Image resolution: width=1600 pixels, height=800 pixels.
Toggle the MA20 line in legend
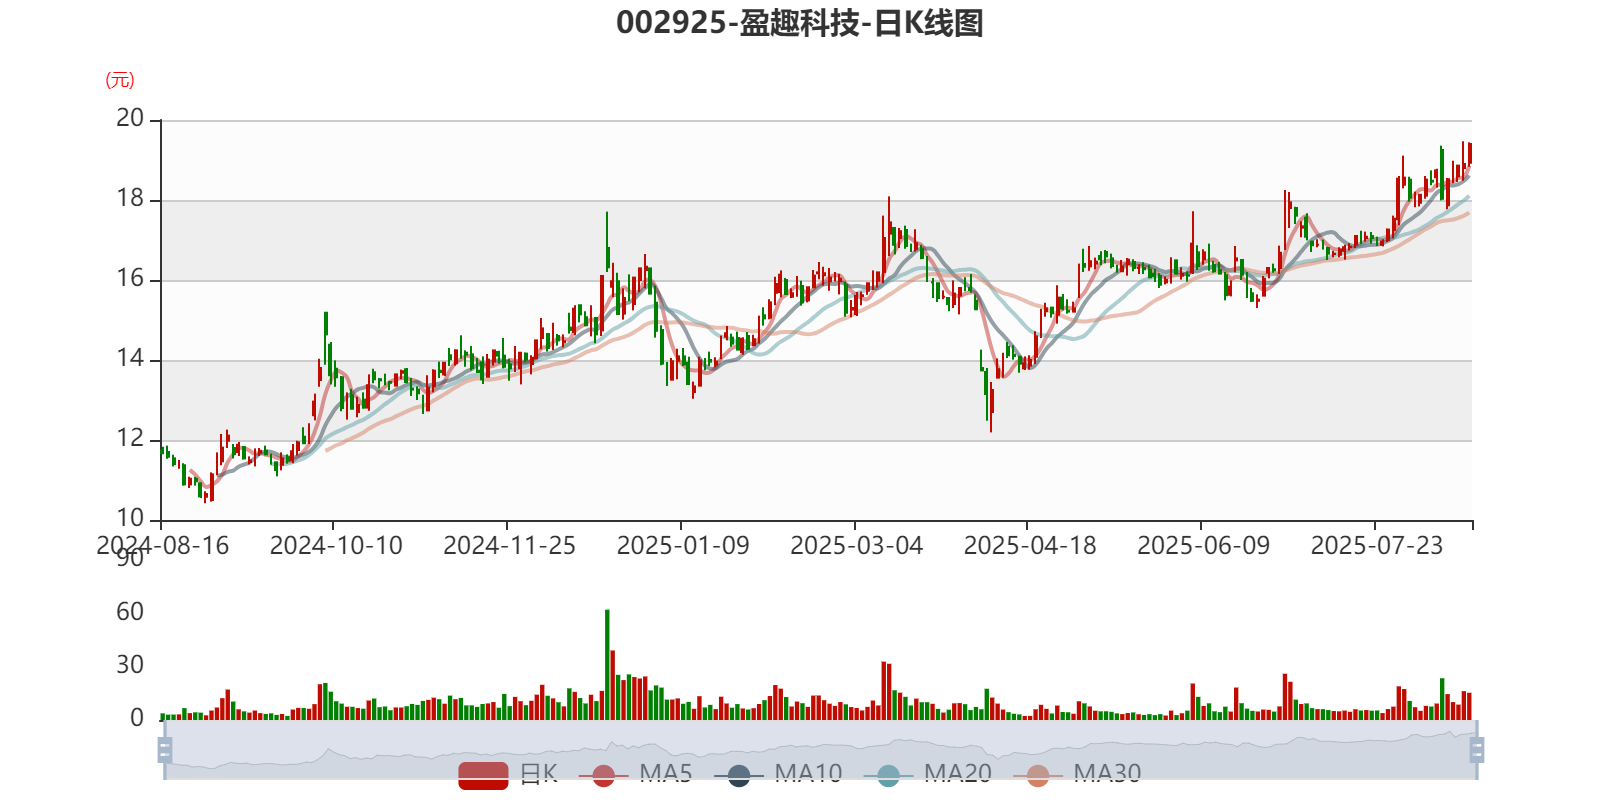pos(928,774)
